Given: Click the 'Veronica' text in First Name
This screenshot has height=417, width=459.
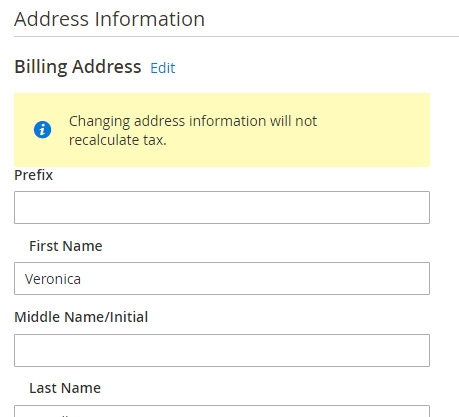Looking at the screenshot, I should click(x=53, y=279).
